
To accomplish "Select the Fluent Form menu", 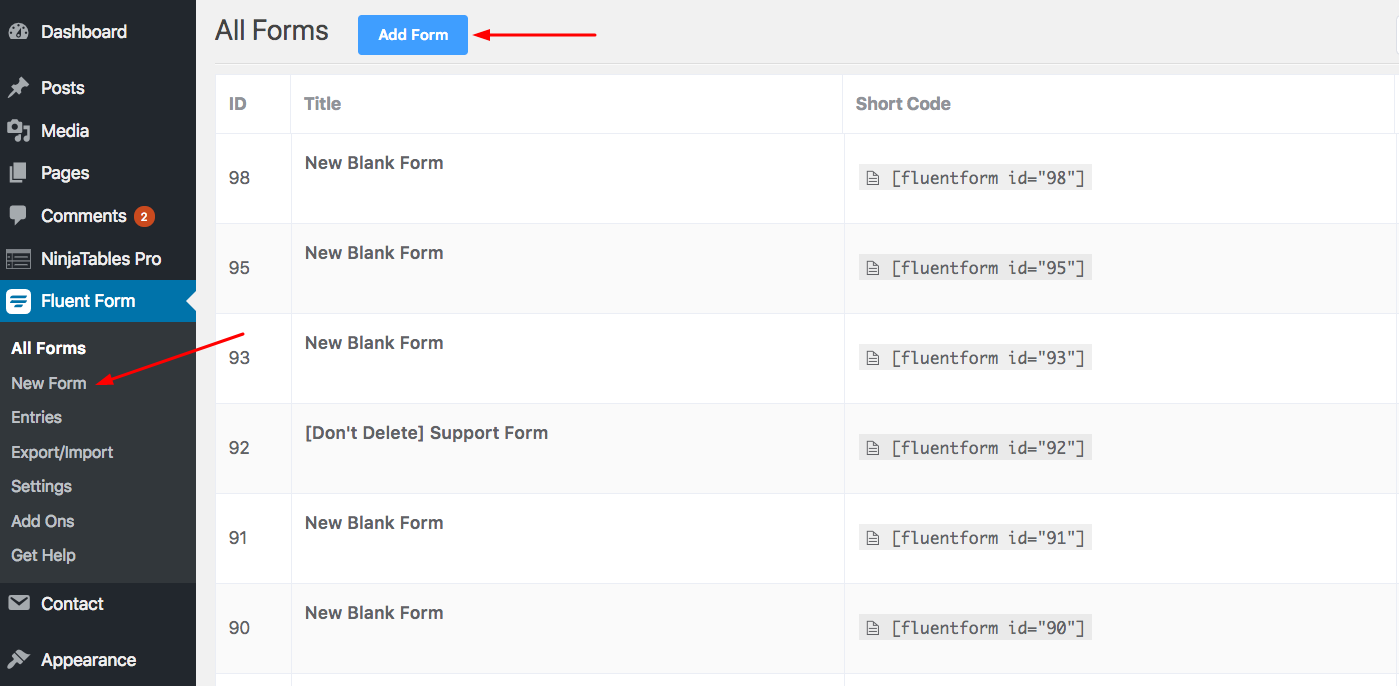I will pos(88,301).
